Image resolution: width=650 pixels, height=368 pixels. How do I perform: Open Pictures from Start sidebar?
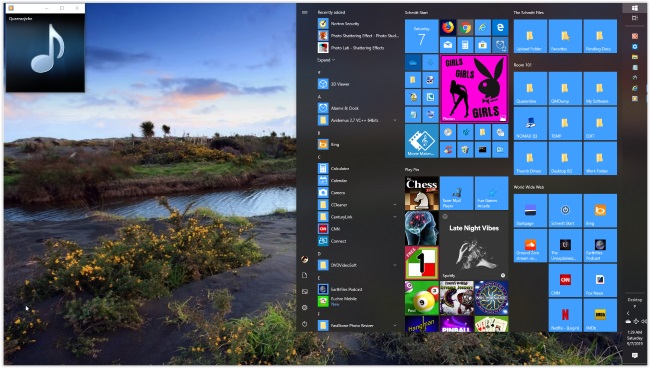[305, 291]
